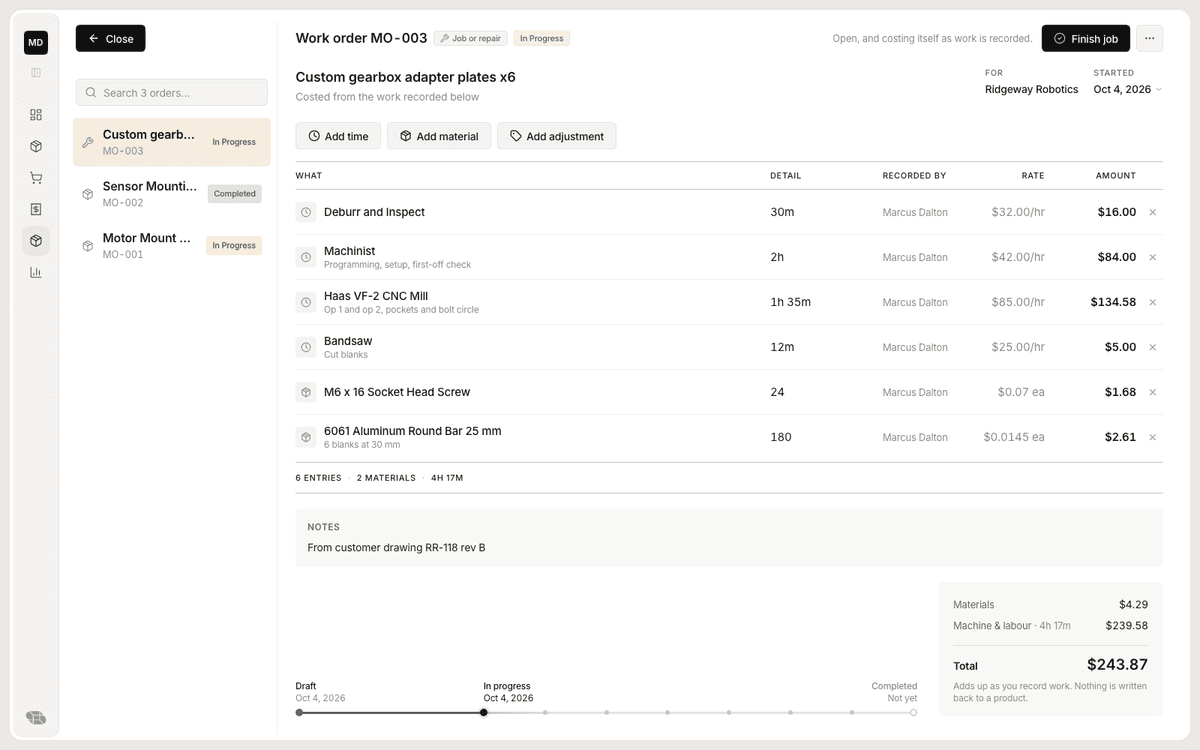
Task: Click the Custom gearbox adapter plates x6 title
Action: tap(406, 77)
